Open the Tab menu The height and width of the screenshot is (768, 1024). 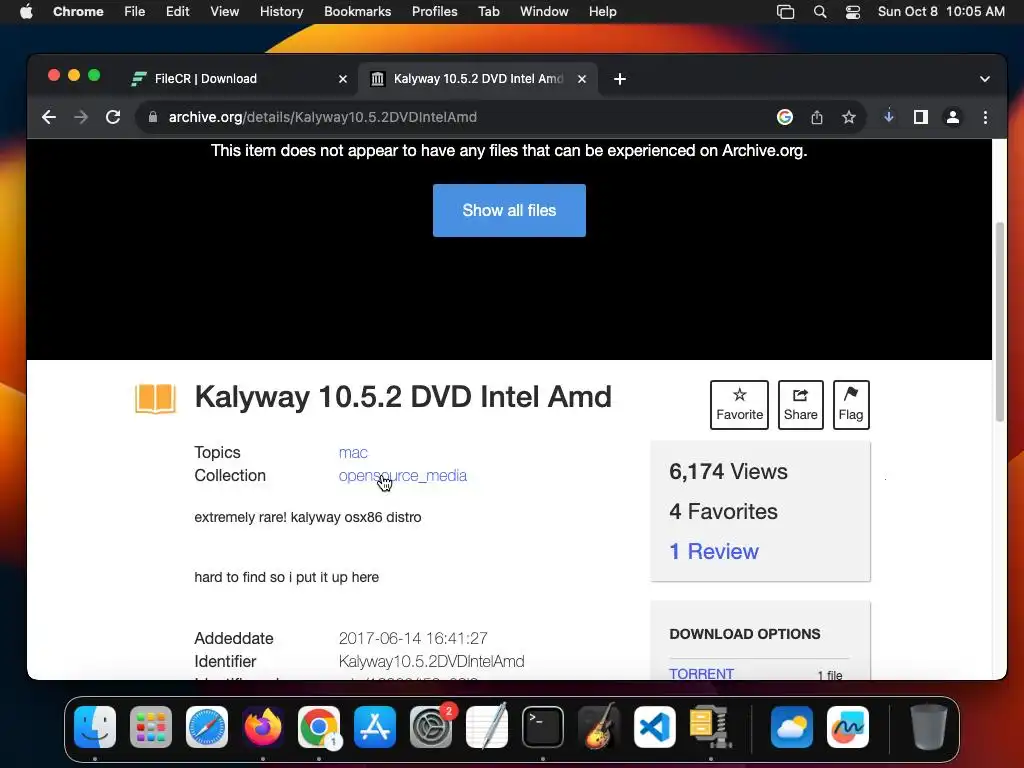488,12
